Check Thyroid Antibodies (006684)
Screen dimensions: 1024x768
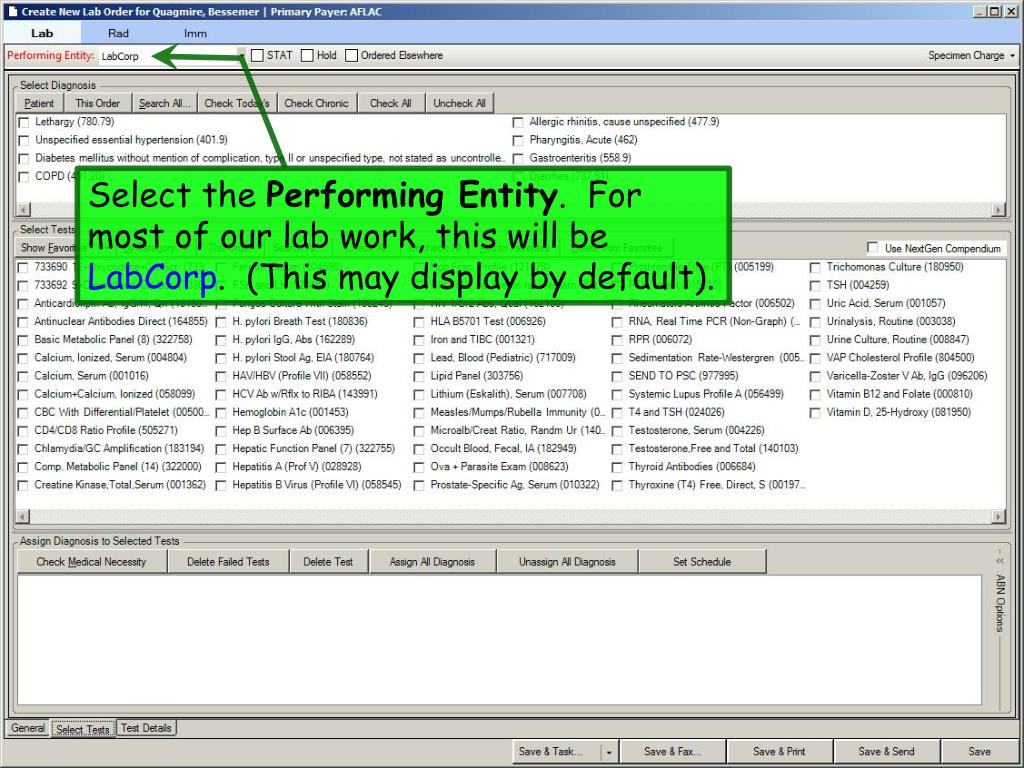[x=616, y=467]
